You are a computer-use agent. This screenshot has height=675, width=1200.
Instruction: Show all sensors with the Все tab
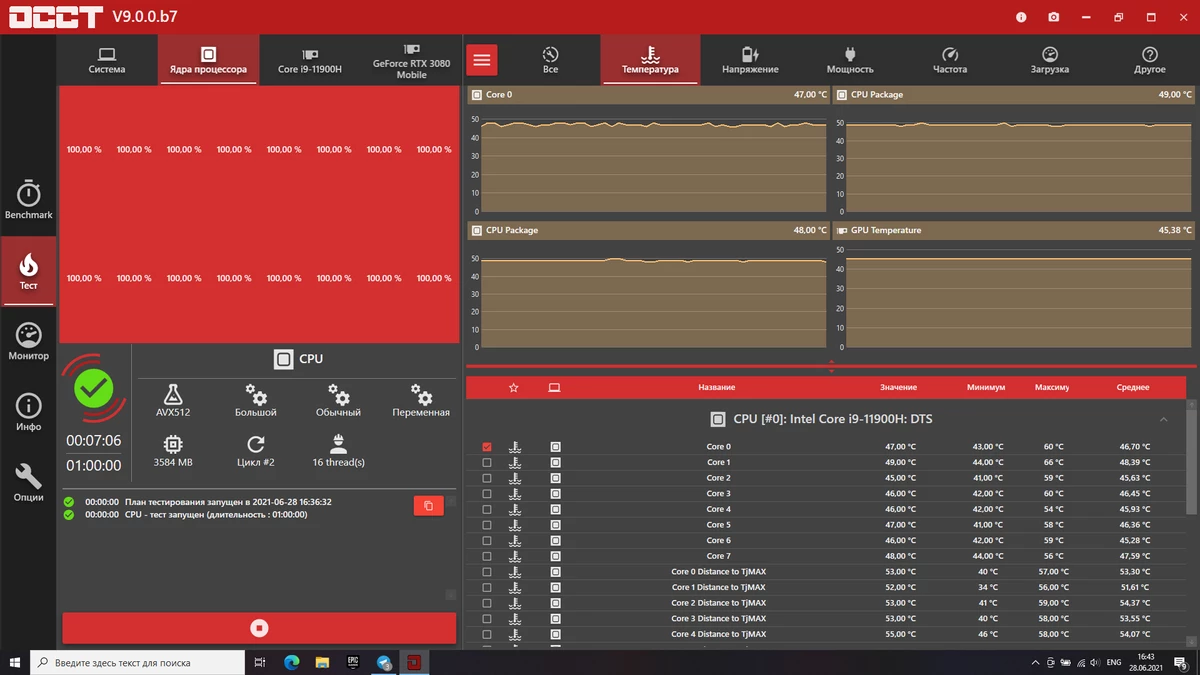[x=550, y=60]
